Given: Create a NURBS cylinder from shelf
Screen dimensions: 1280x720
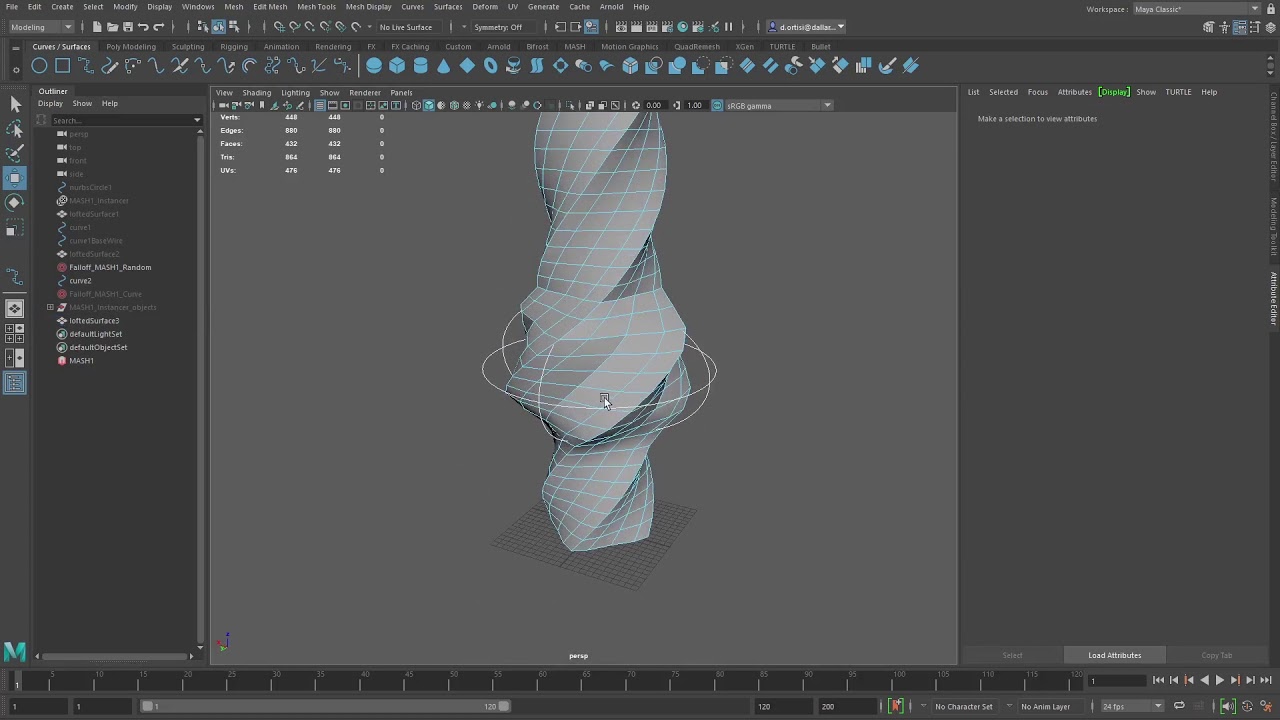Looking at the screenshot, I should click(420, 66).
